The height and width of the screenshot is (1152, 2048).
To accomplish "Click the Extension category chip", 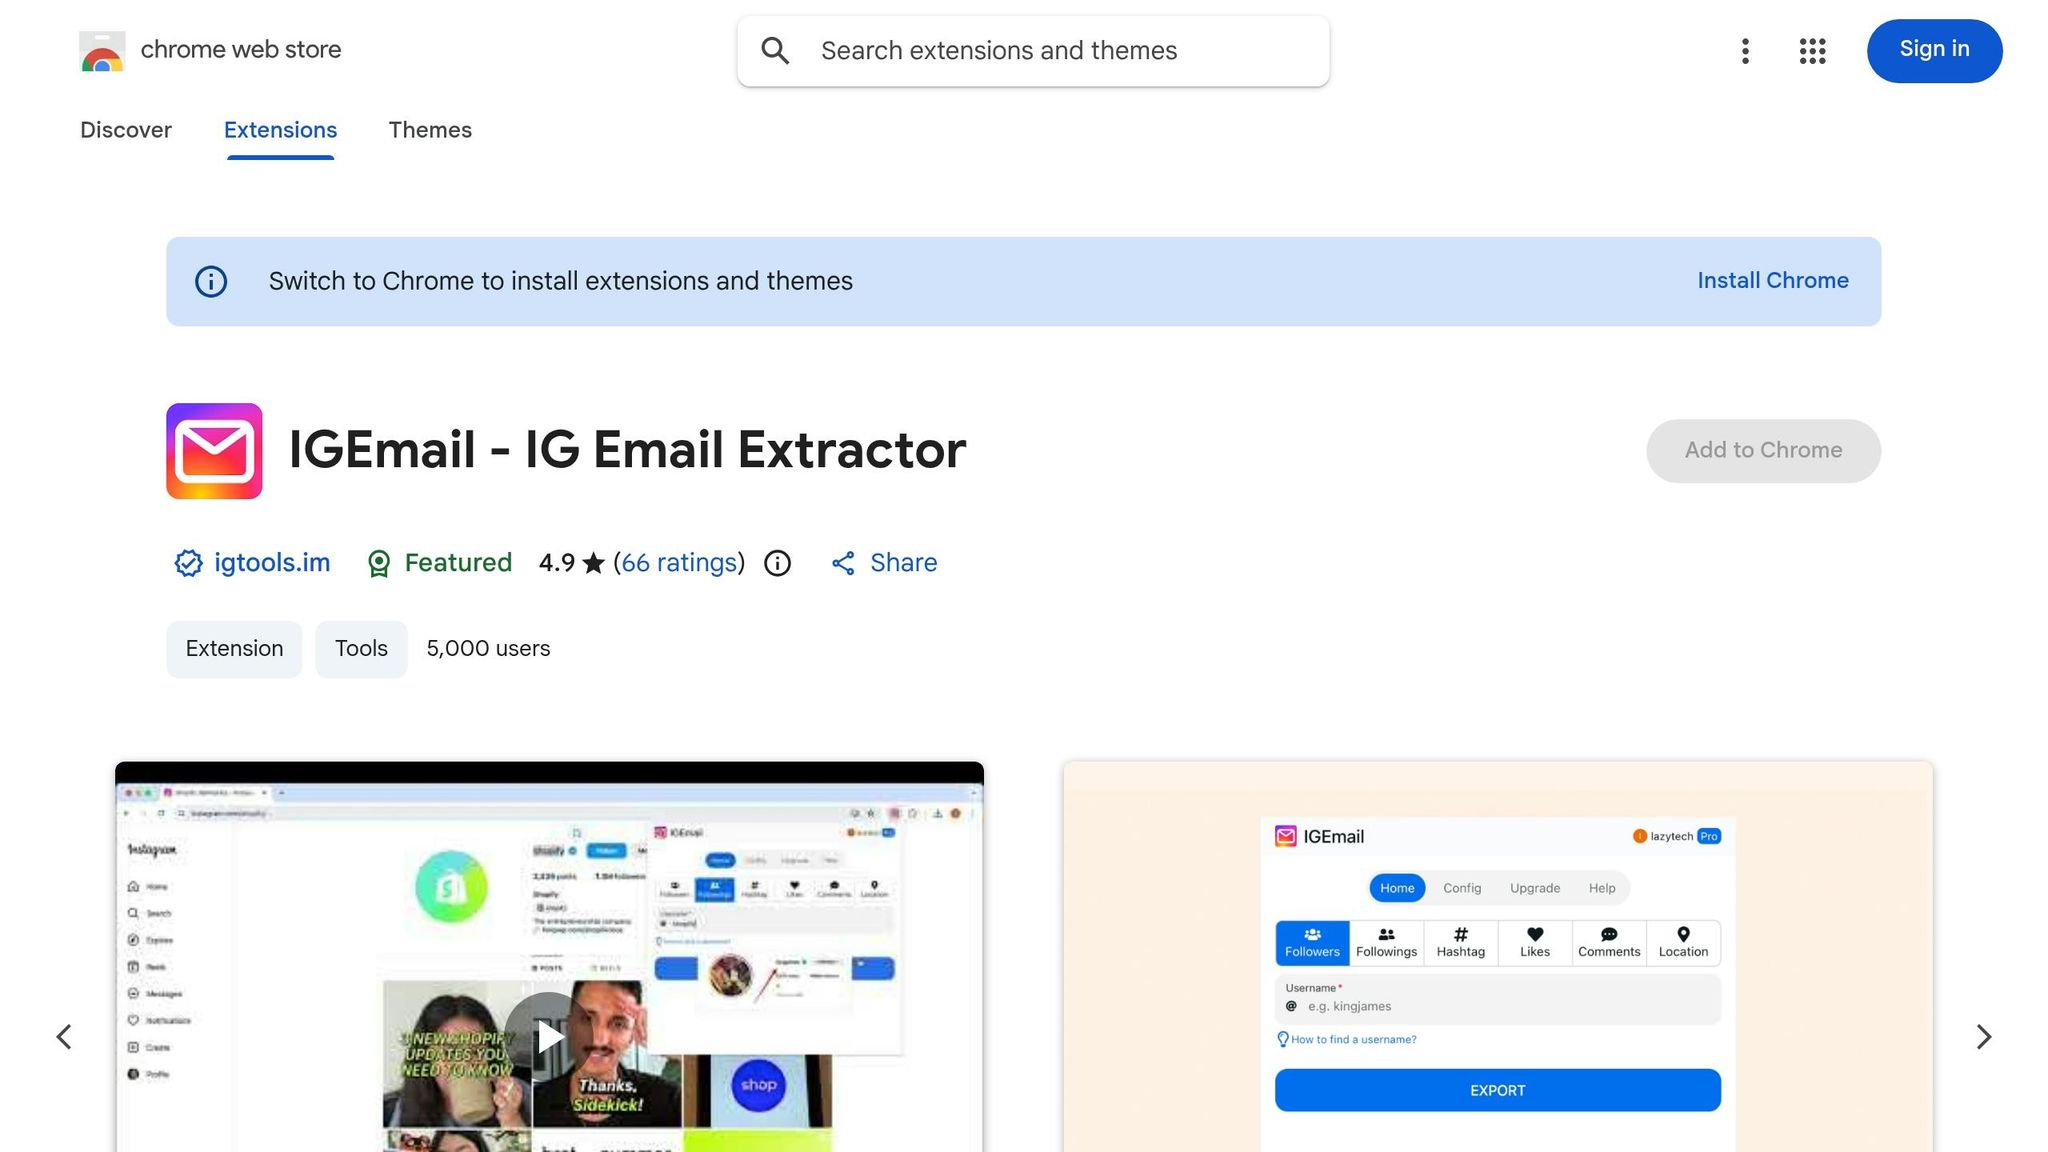I will (x=234, y=649).
